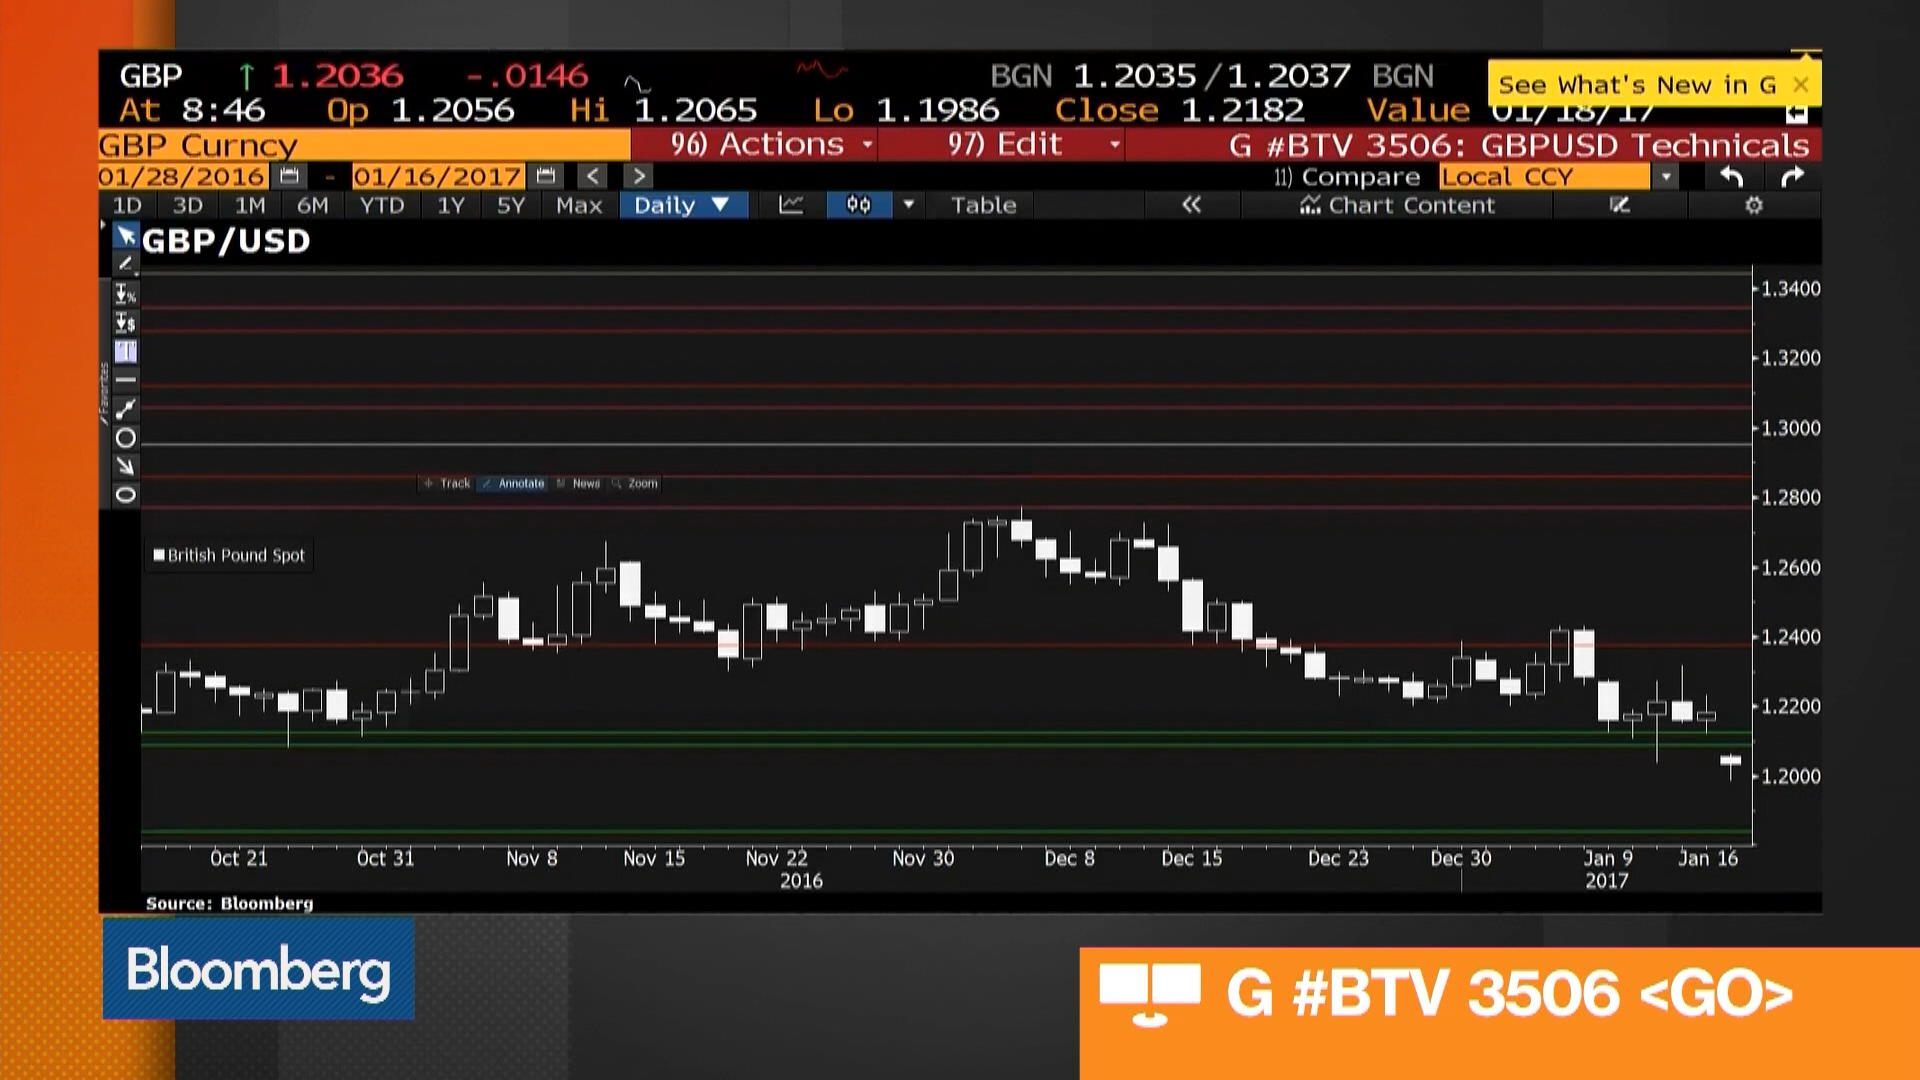
Task: Open See What's New in G banner
Action: pos(1636,85)
